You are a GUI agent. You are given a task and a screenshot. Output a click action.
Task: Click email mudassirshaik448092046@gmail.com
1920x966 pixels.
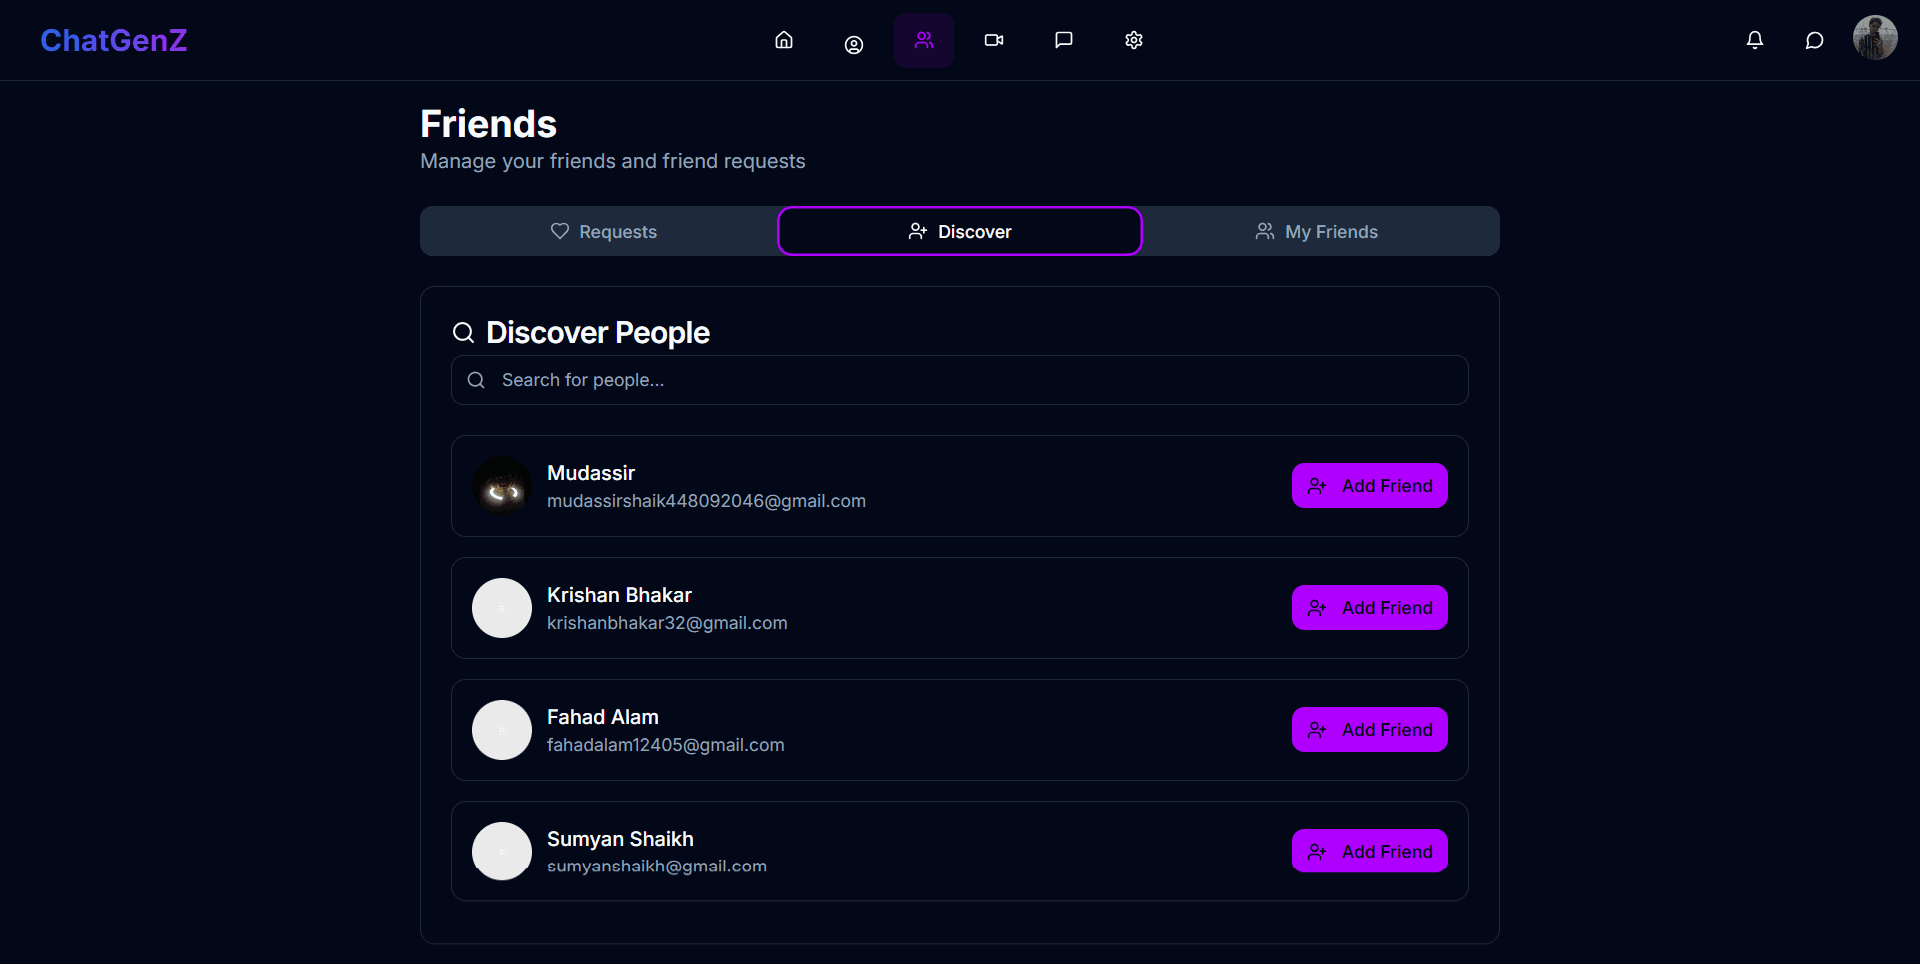click(706, 501)
